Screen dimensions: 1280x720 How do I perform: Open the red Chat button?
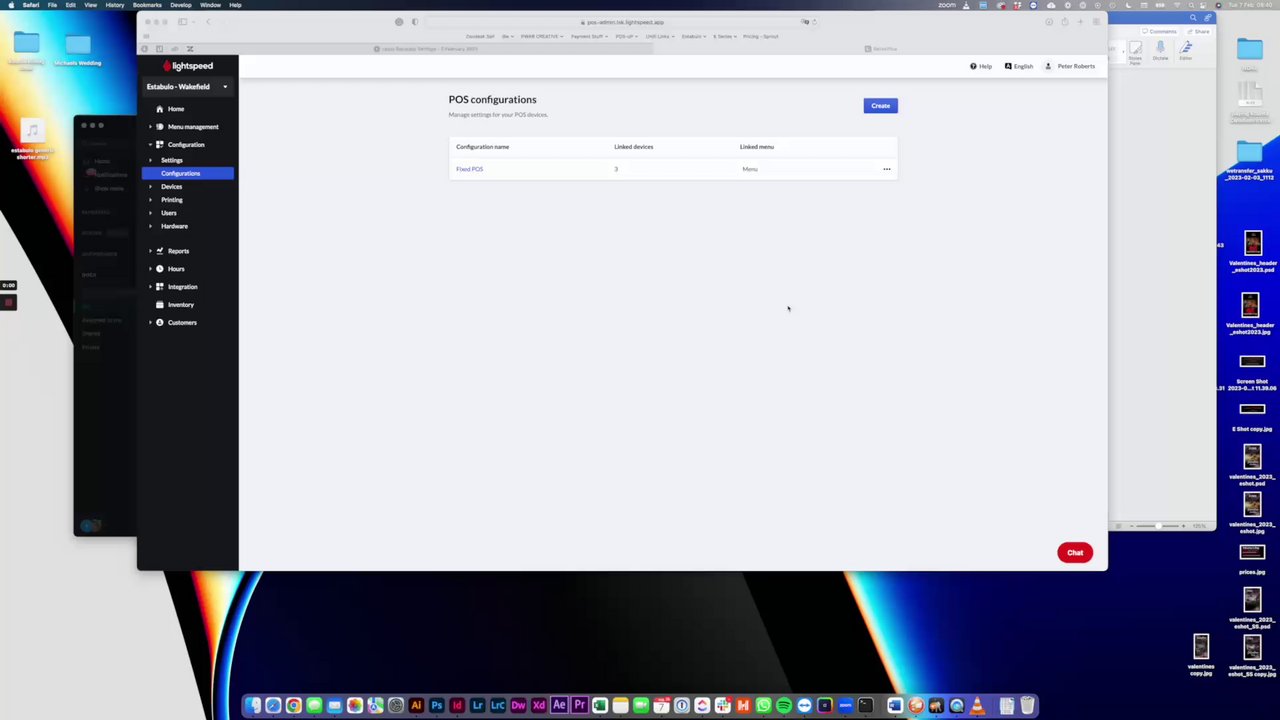[1075, 553]
